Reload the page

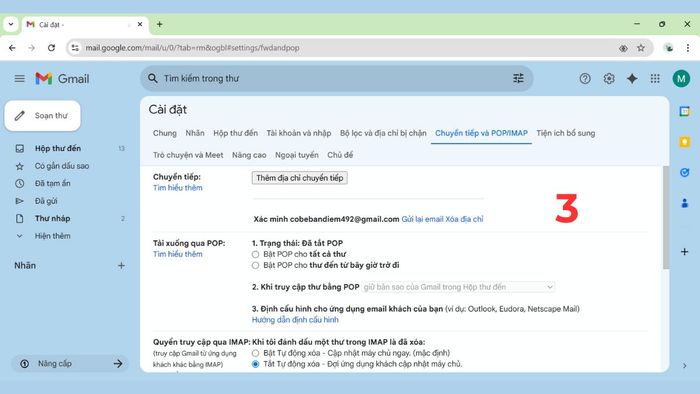pyautogui.click(x=51, y=48)
